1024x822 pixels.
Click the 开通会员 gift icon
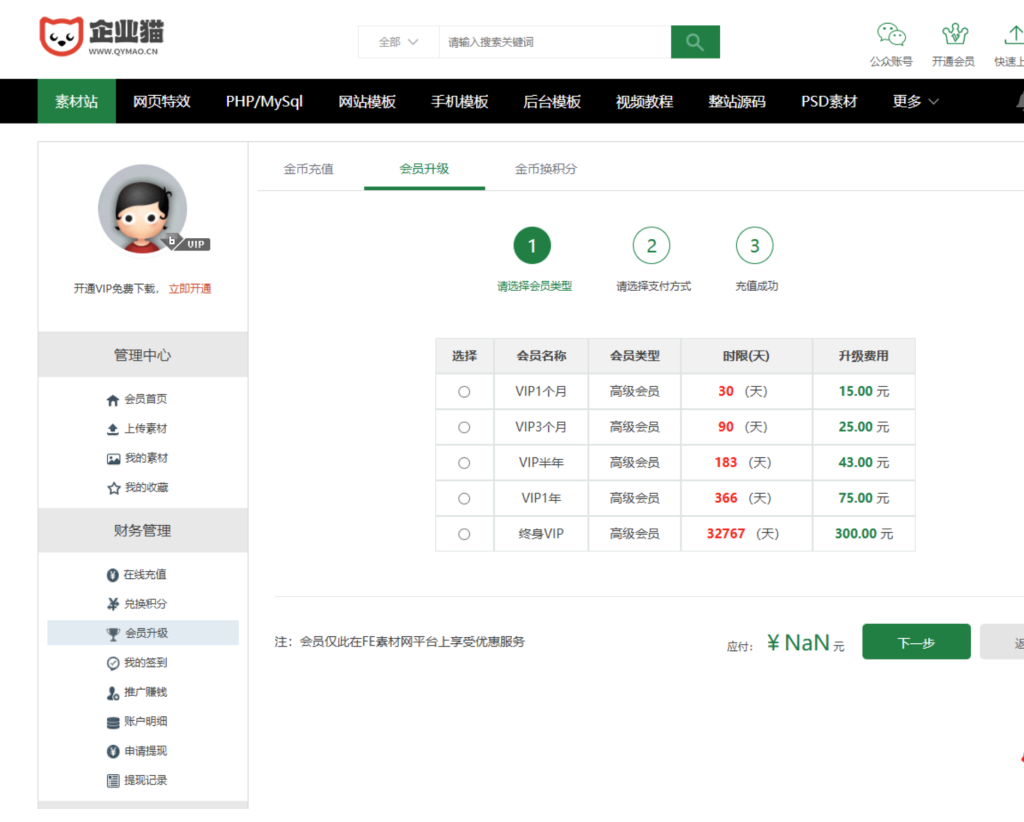click(x=953, y=32)
